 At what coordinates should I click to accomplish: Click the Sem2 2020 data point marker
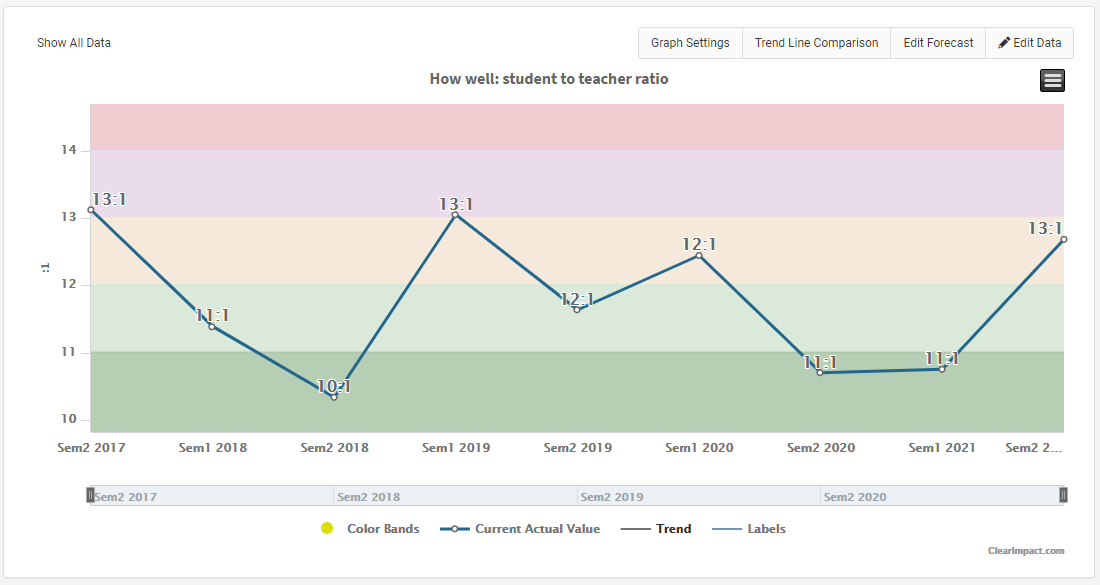(x=820, y=373)
